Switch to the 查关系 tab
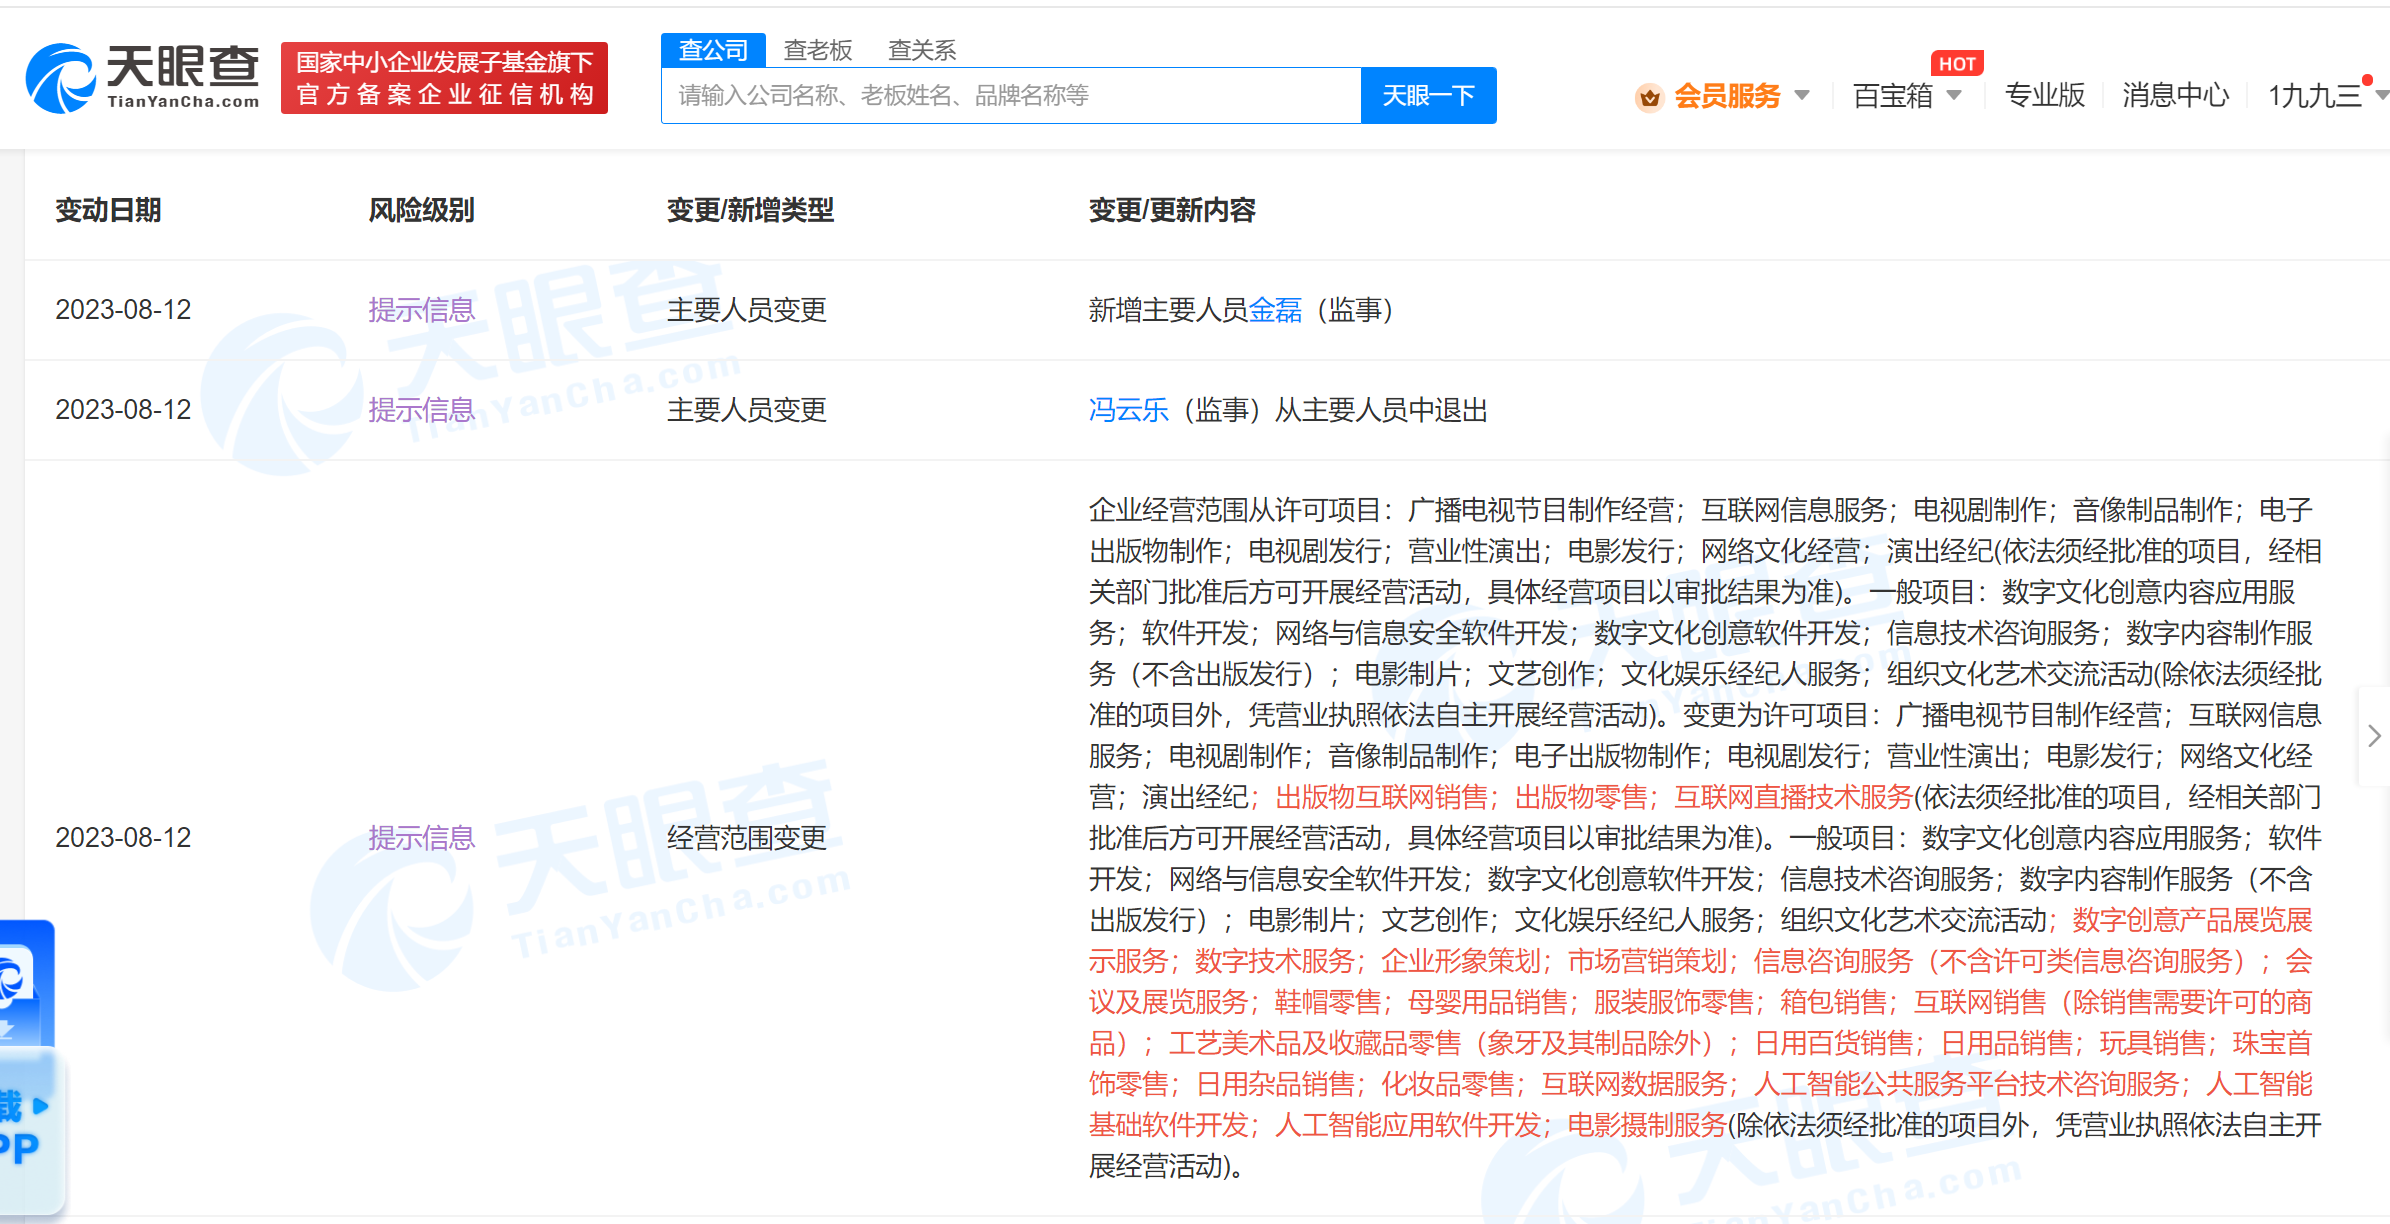2390x1224 pixels. (921, 49)
